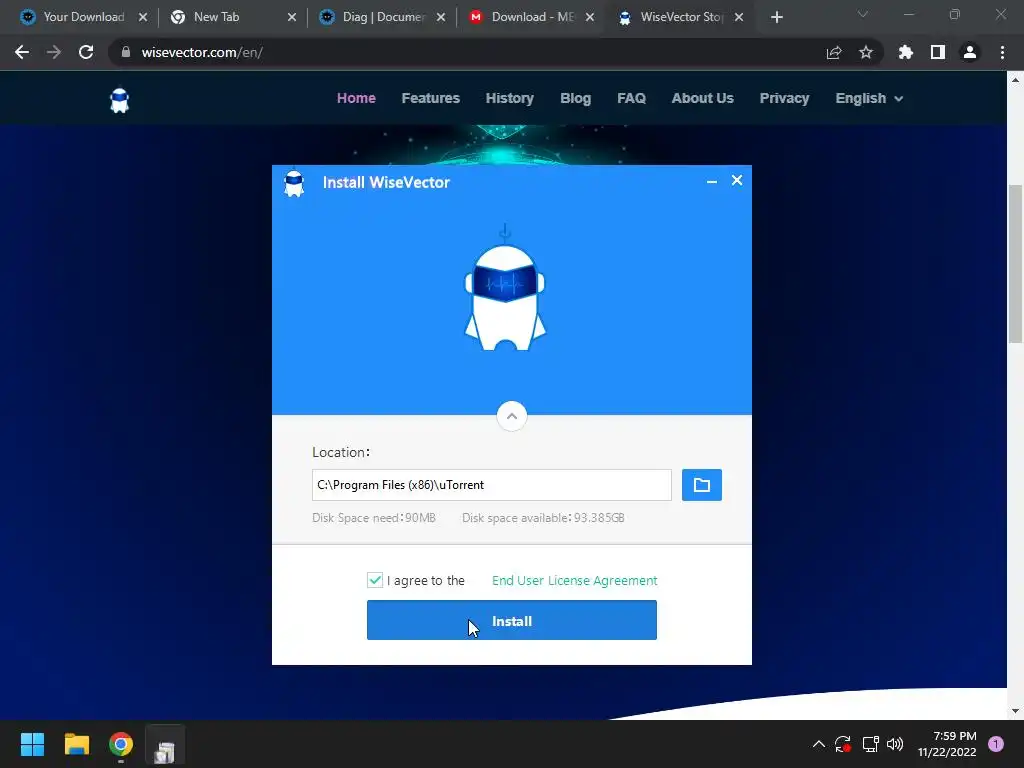Browse for install folder with folder icon
Screen dimensions: 1024x768
click(701, 485)
